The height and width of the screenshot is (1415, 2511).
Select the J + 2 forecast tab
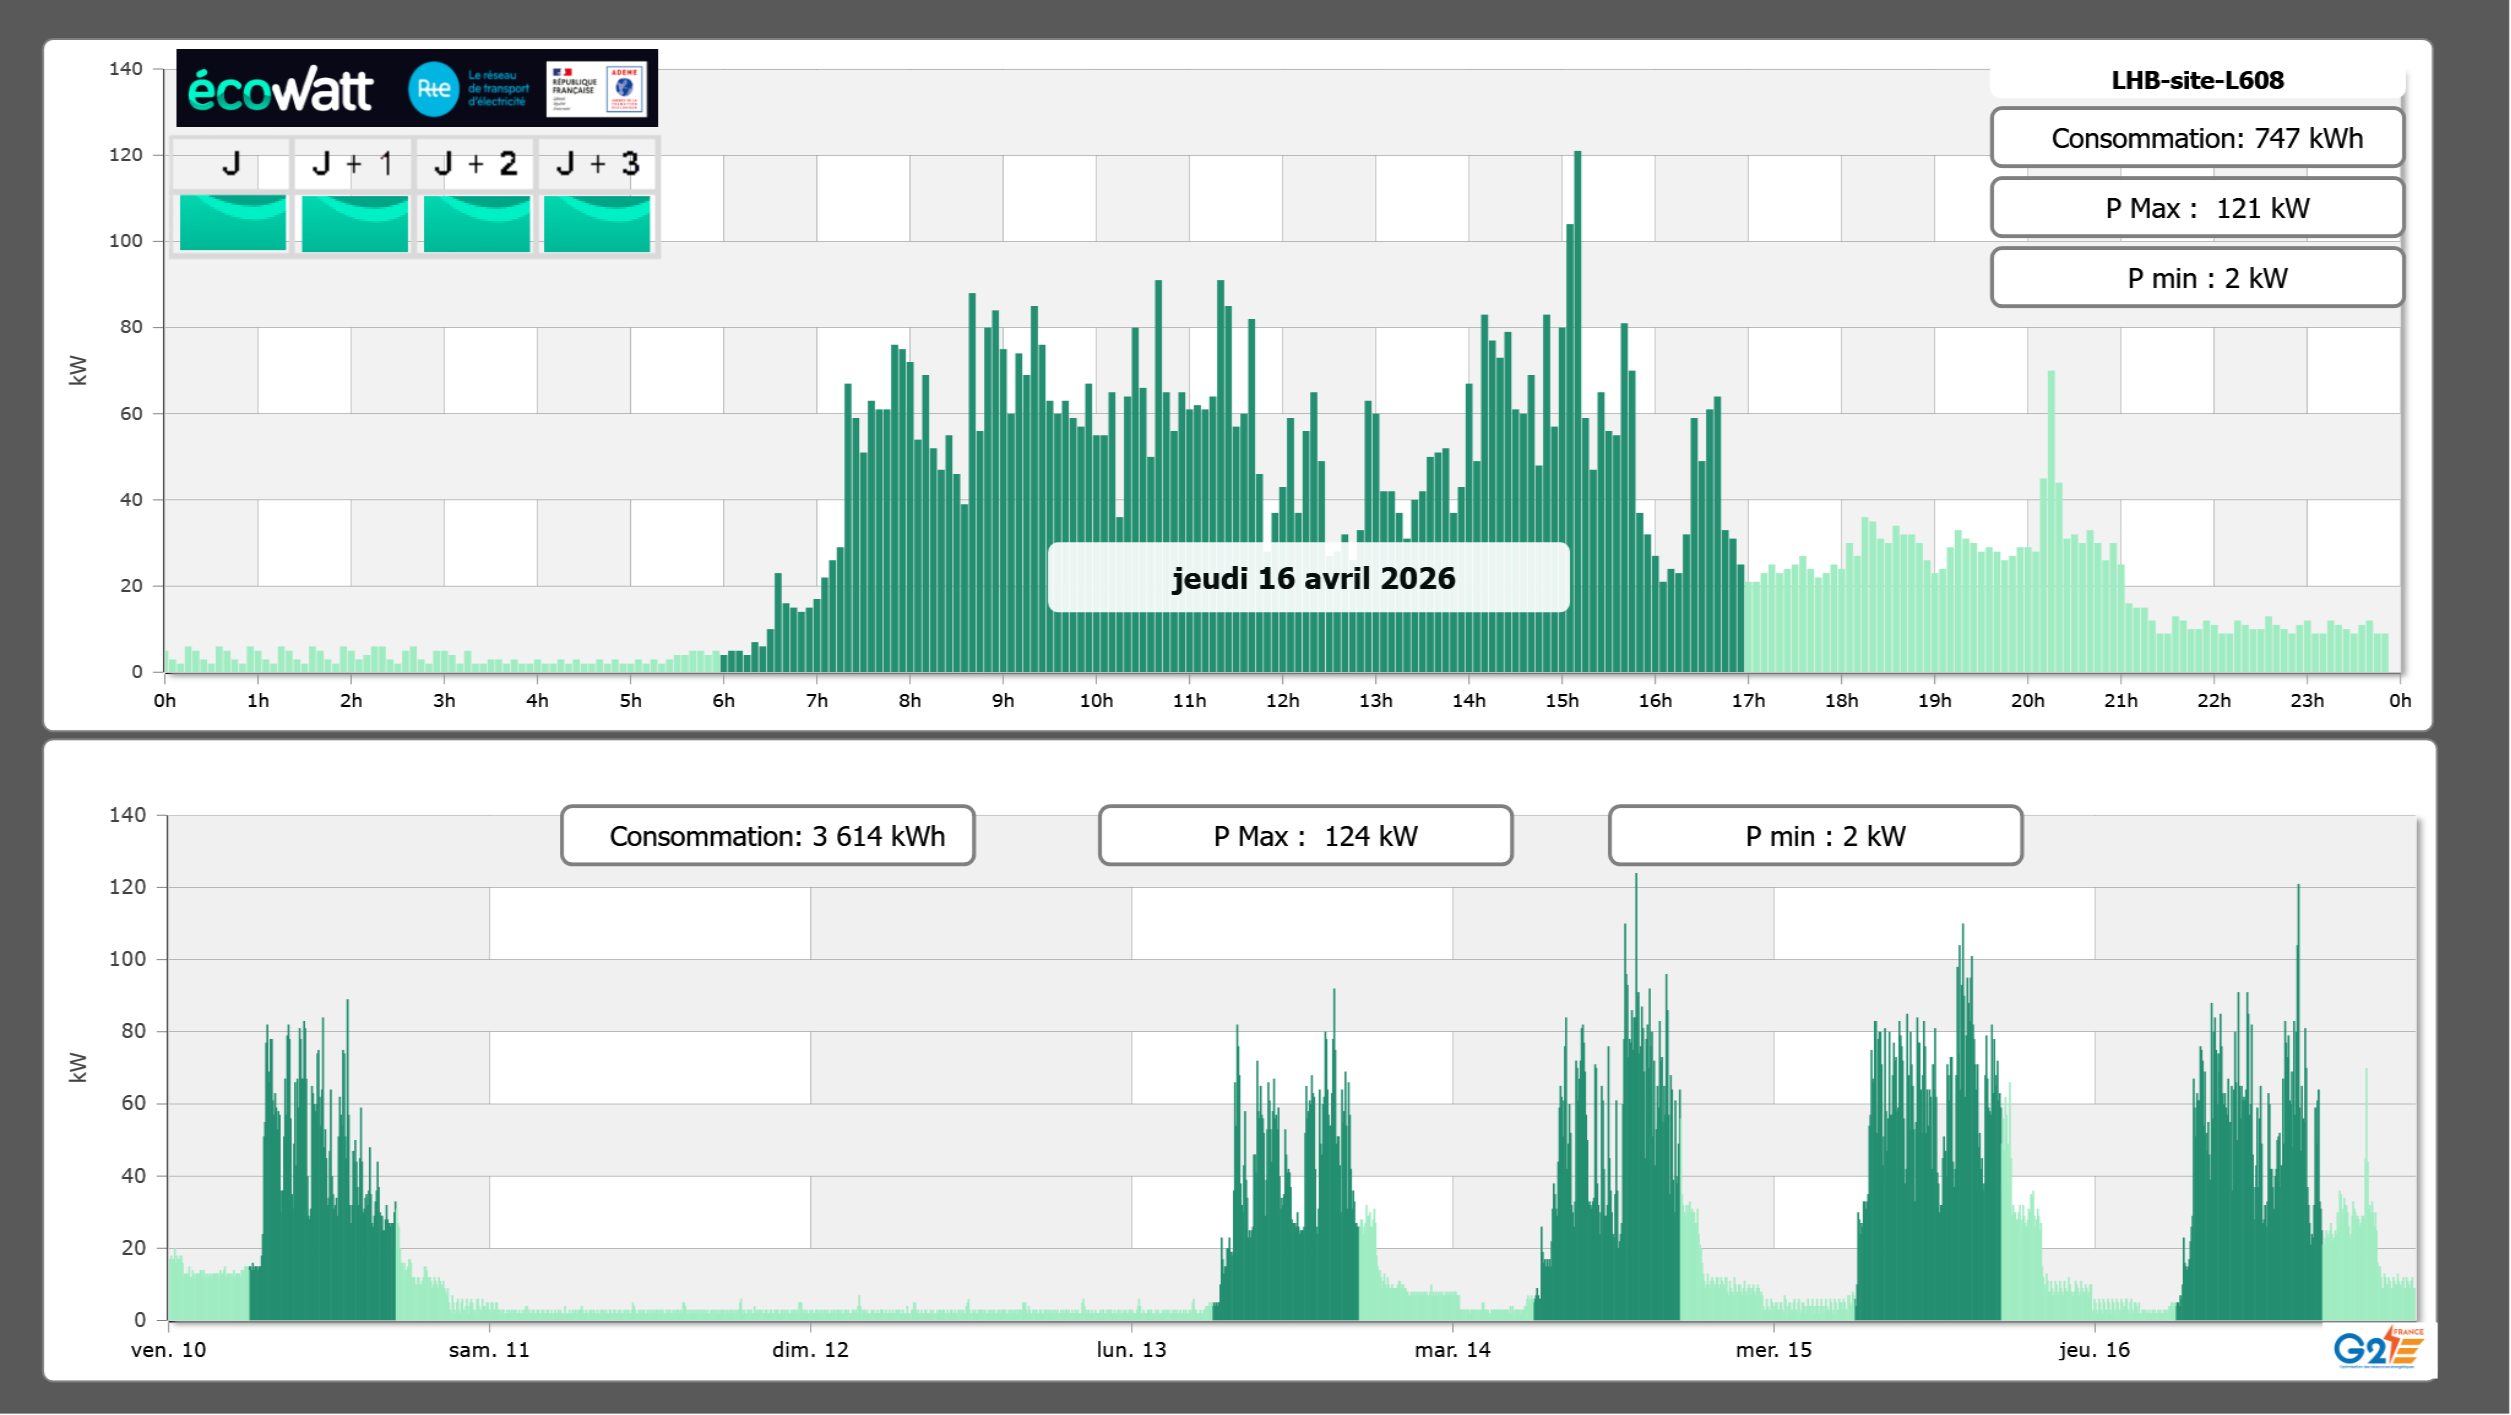click(476, 164)
